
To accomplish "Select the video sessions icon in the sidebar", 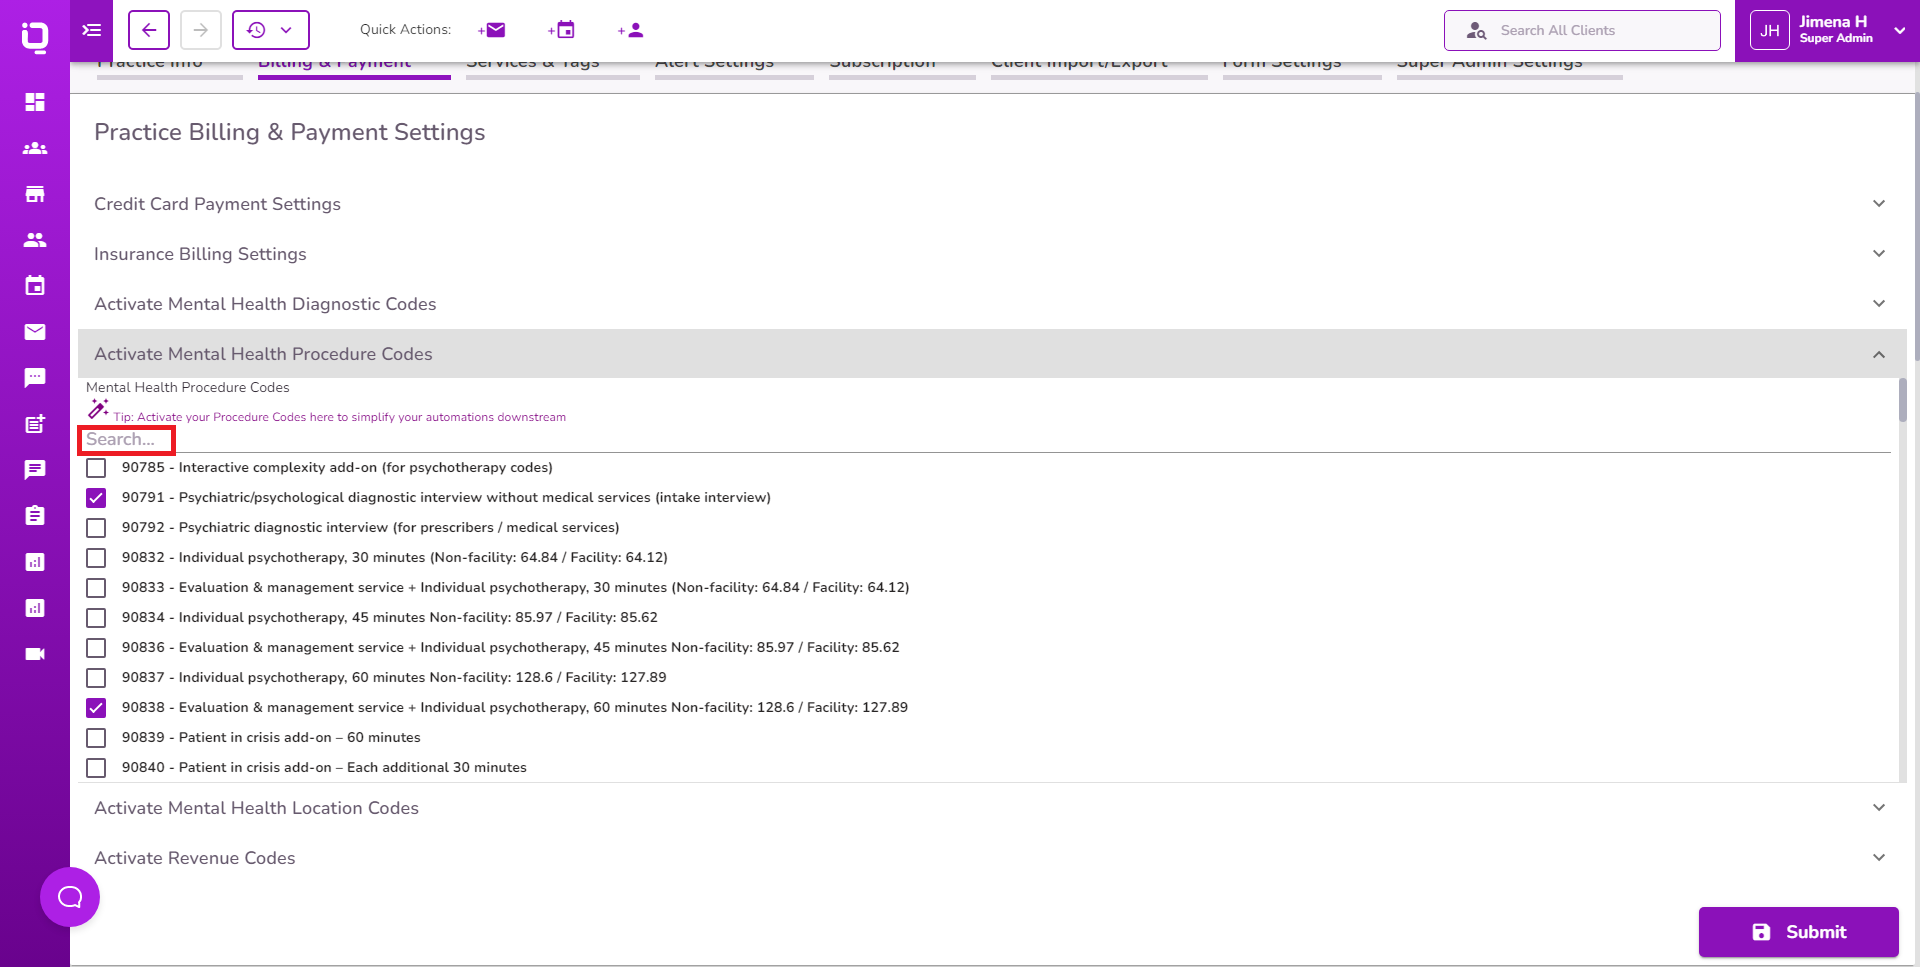I will (35, 653).
